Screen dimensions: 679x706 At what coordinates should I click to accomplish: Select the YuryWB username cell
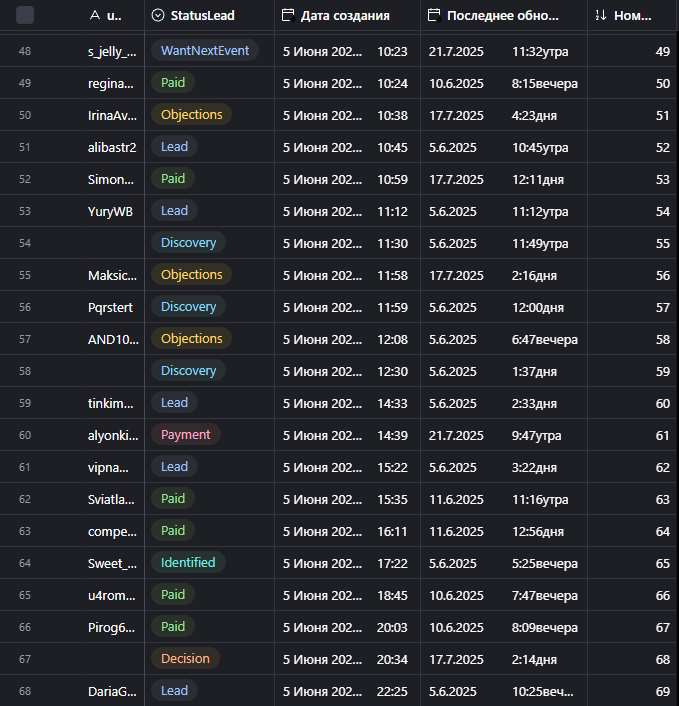(x=110, y=211)
